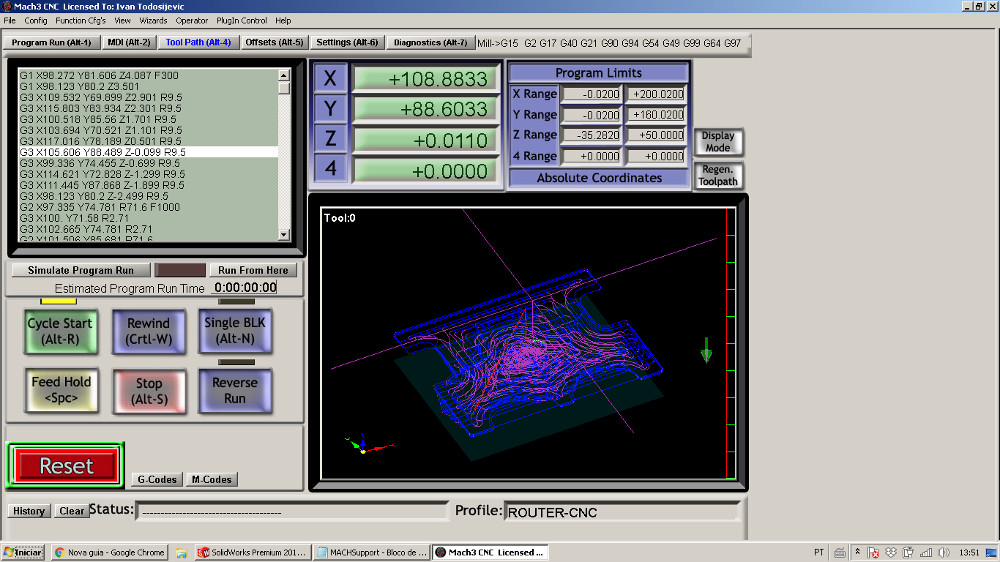Switch to Google Chrome Nova guia taskbar item
The image size is (1000, 562).
click(x=110, y=552)
